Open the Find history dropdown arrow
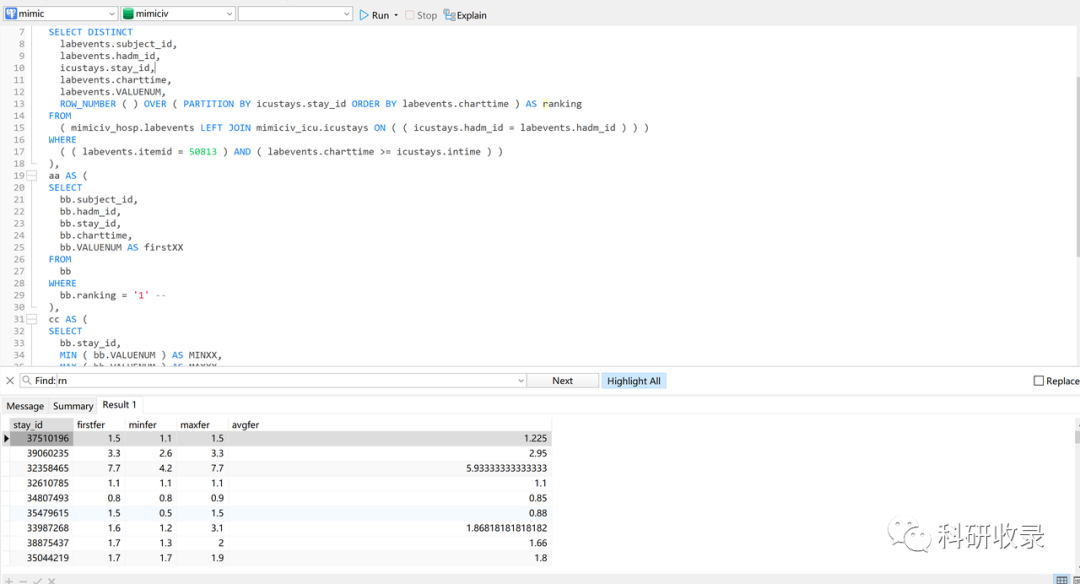Viewport: 1080px width, 584px height. [521, 381]
